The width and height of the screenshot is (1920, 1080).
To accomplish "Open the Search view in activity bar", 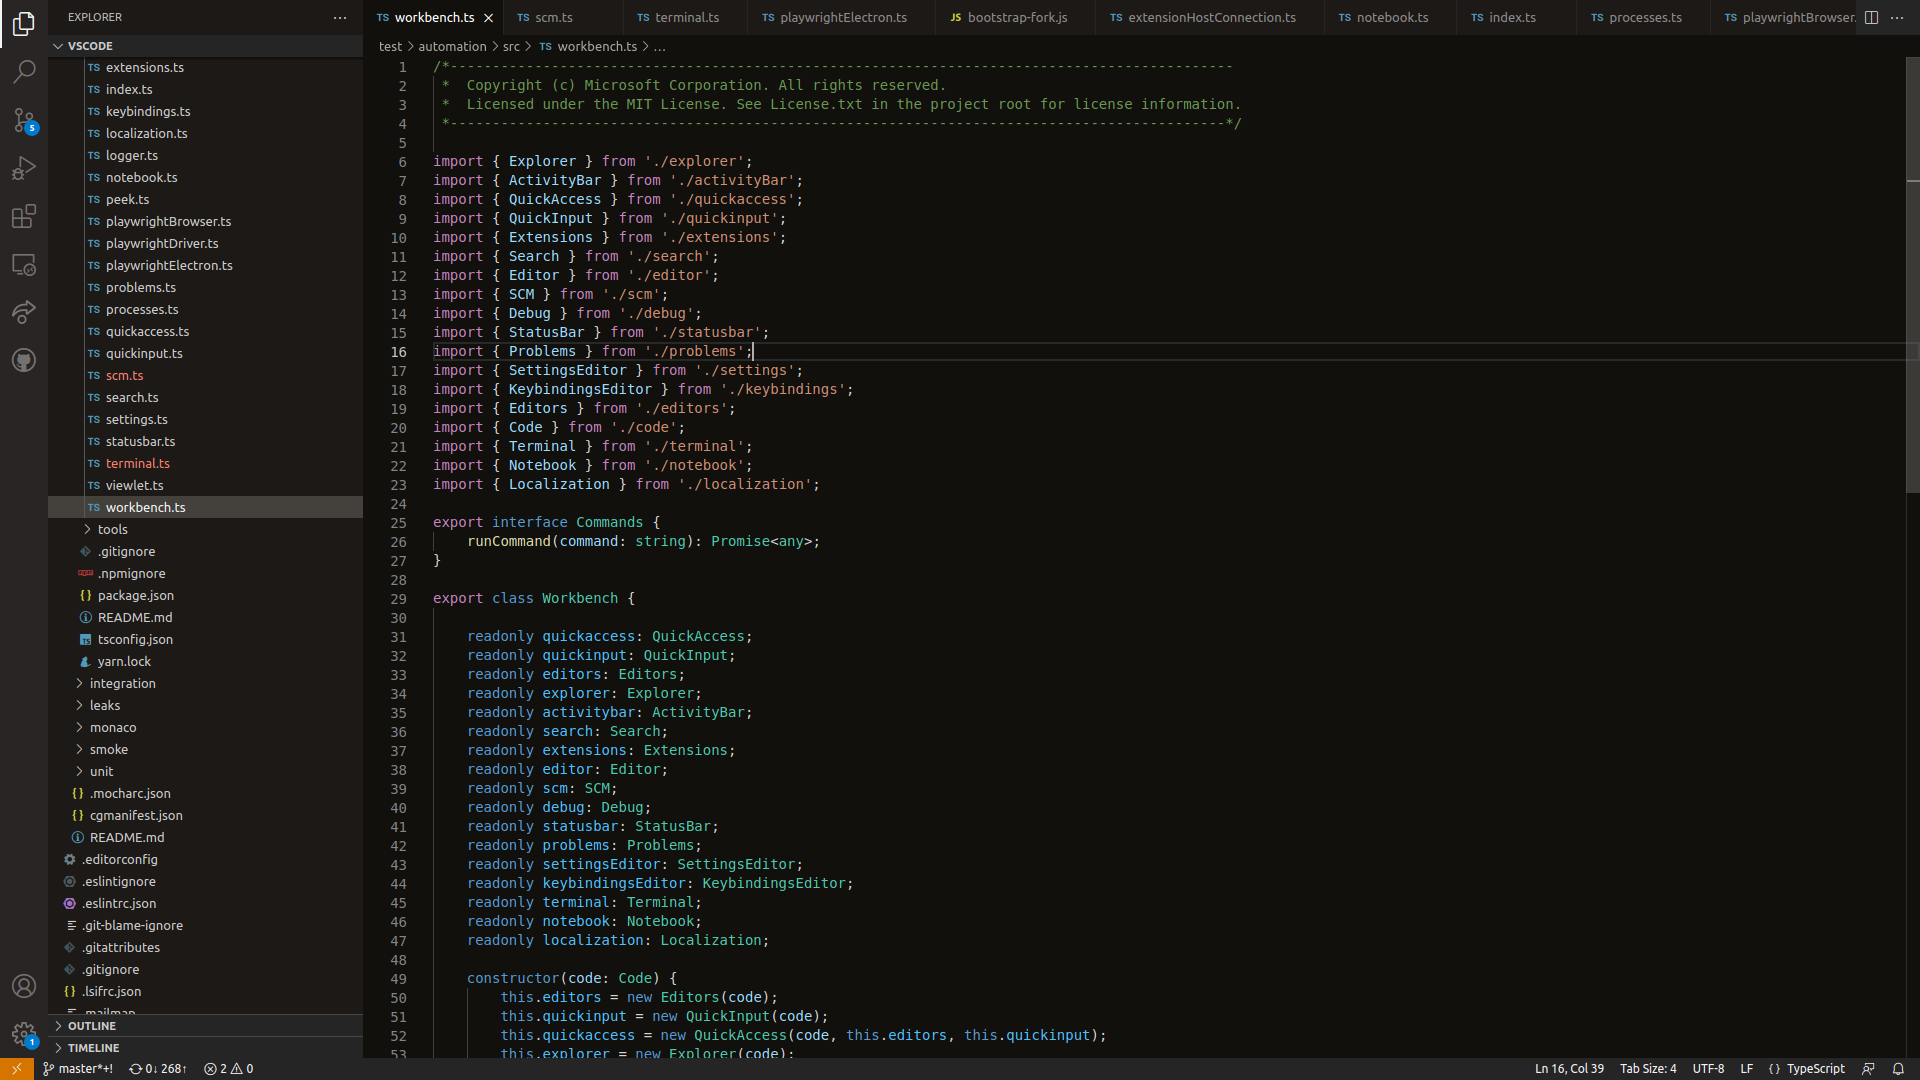I will click(x=24, y=72).
